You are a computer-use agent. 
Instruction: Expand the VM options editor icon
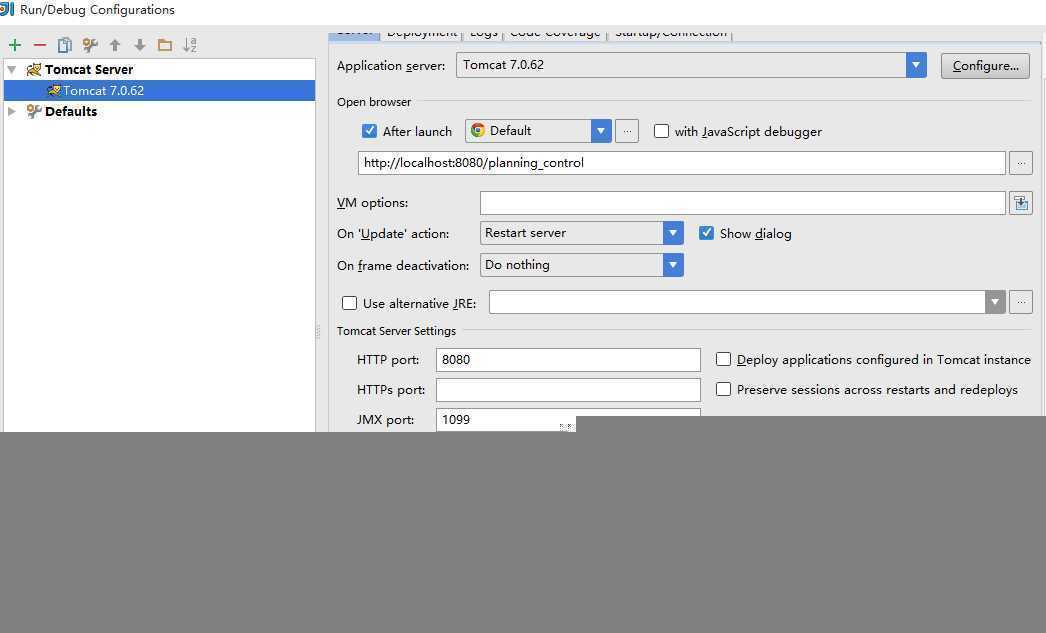coord(1021,203)
